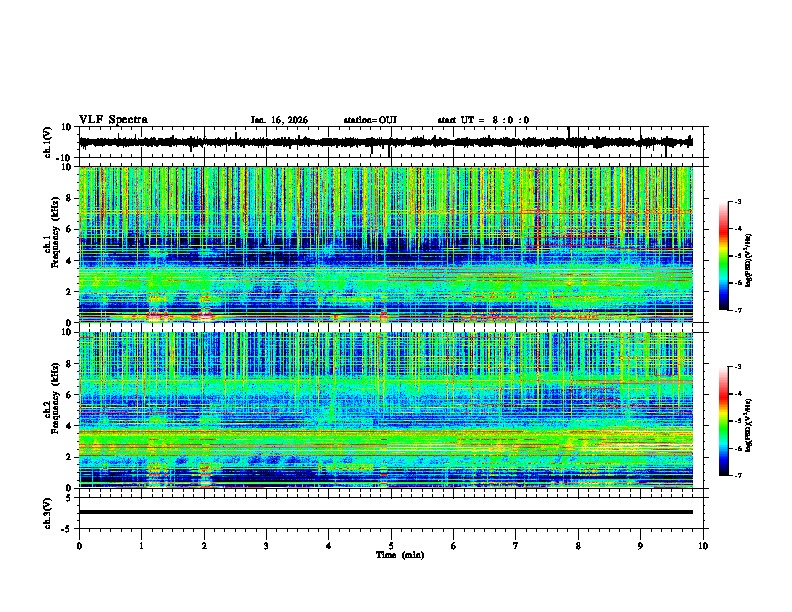Click the "-7" label below the ch.2 color bar
This screenshot has width=792, height=612.
[737, 475]
